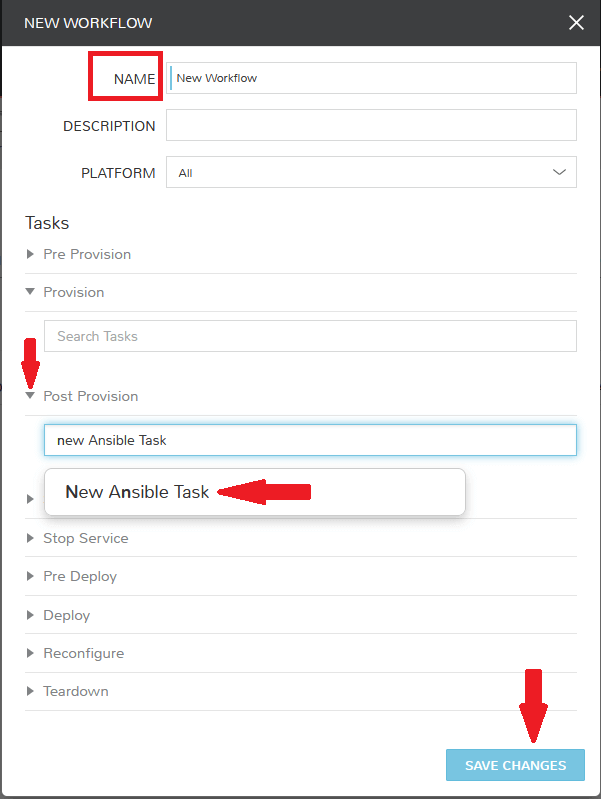Click the Name input field
Viewport: 601px width, 799px height.
click(372, 78)
